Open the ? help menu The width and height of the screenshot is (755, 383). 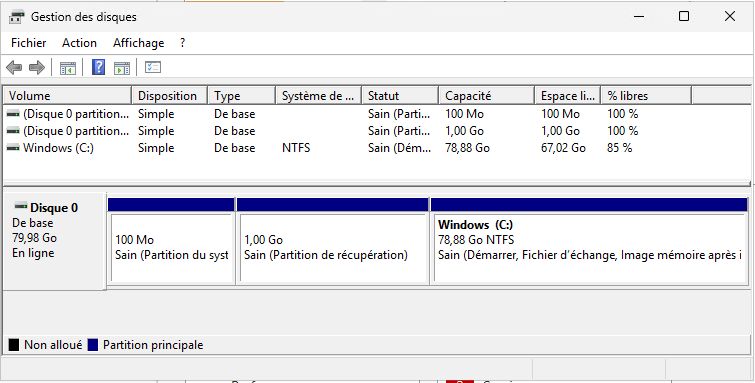(182, 43)
